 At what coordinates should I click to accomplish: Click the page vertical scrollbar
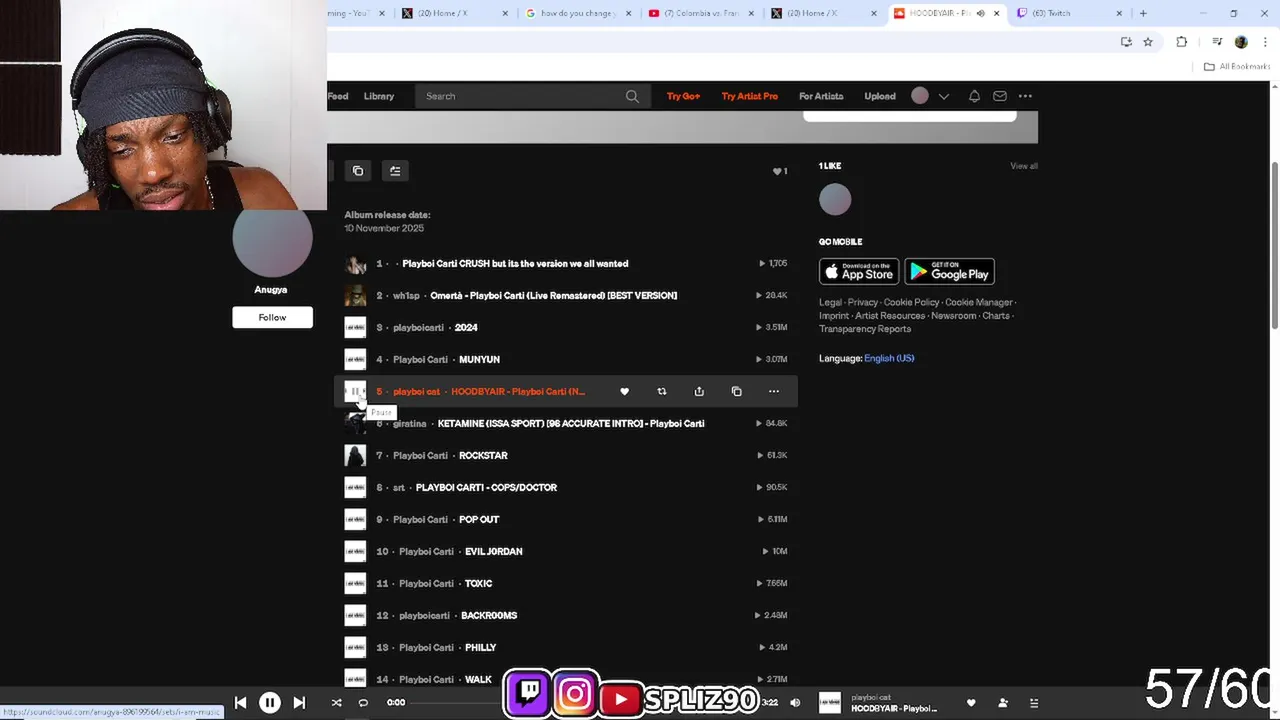pos(1274,245)
